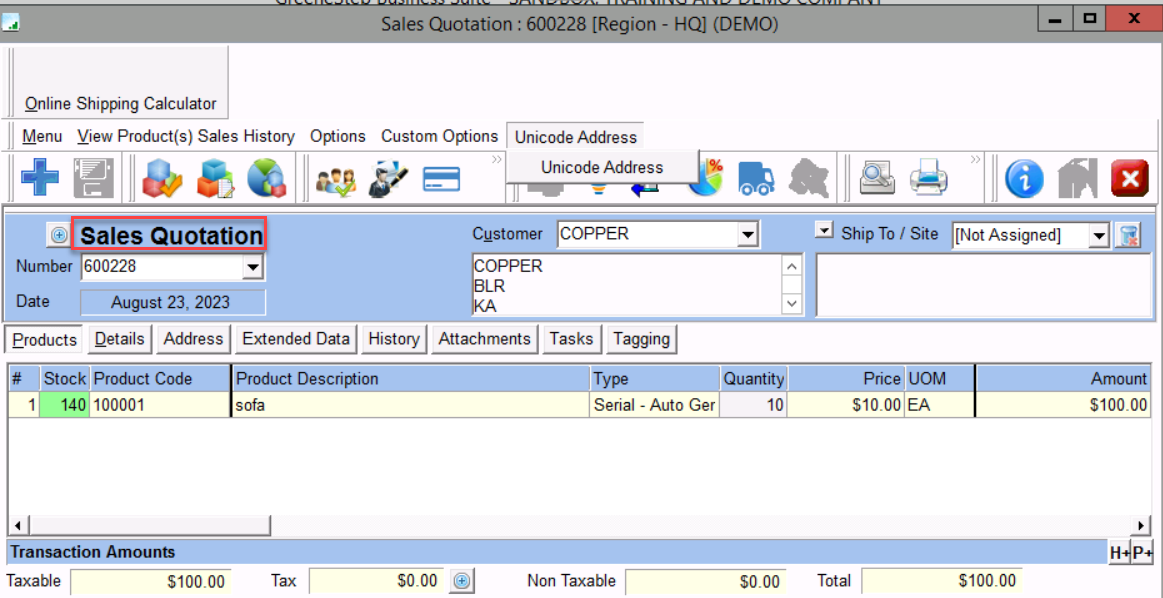Expand the Customer dropdown
Viewport: 1163px width, 598px height.
pos(747,235)
